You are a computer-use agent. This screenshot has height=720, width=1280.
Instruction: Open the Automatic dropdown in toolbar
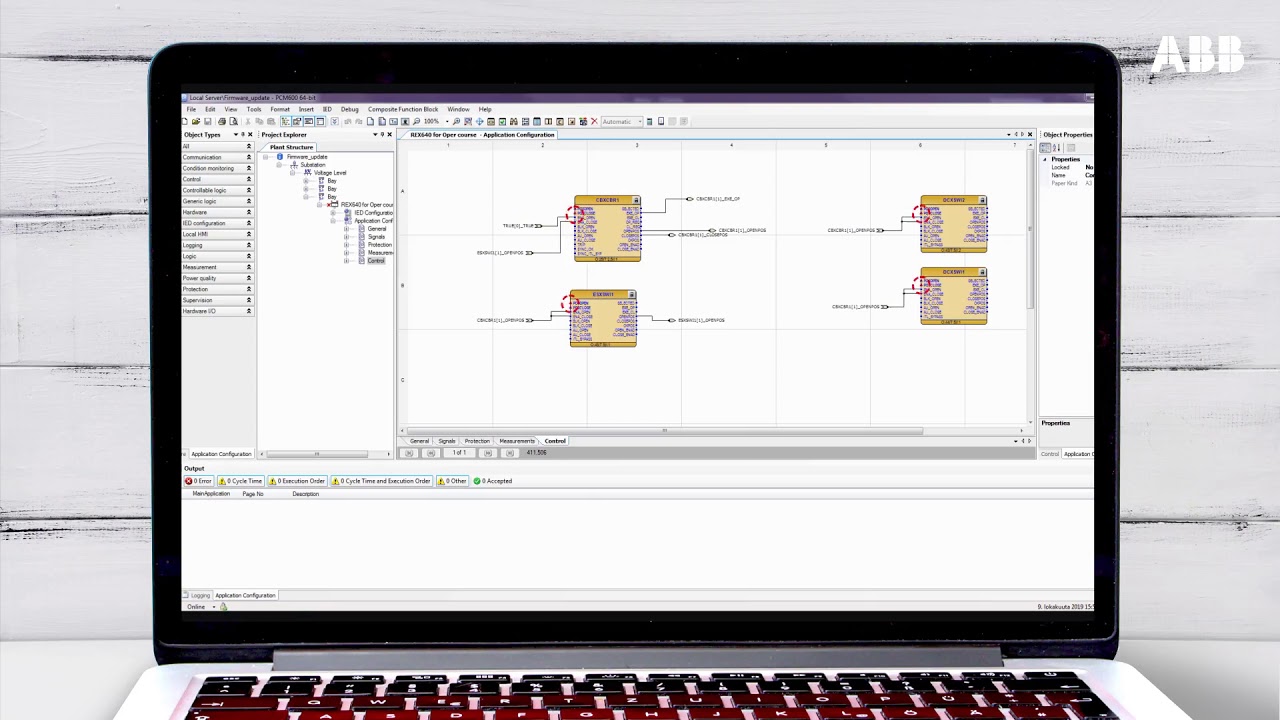(x=639, y=121)
